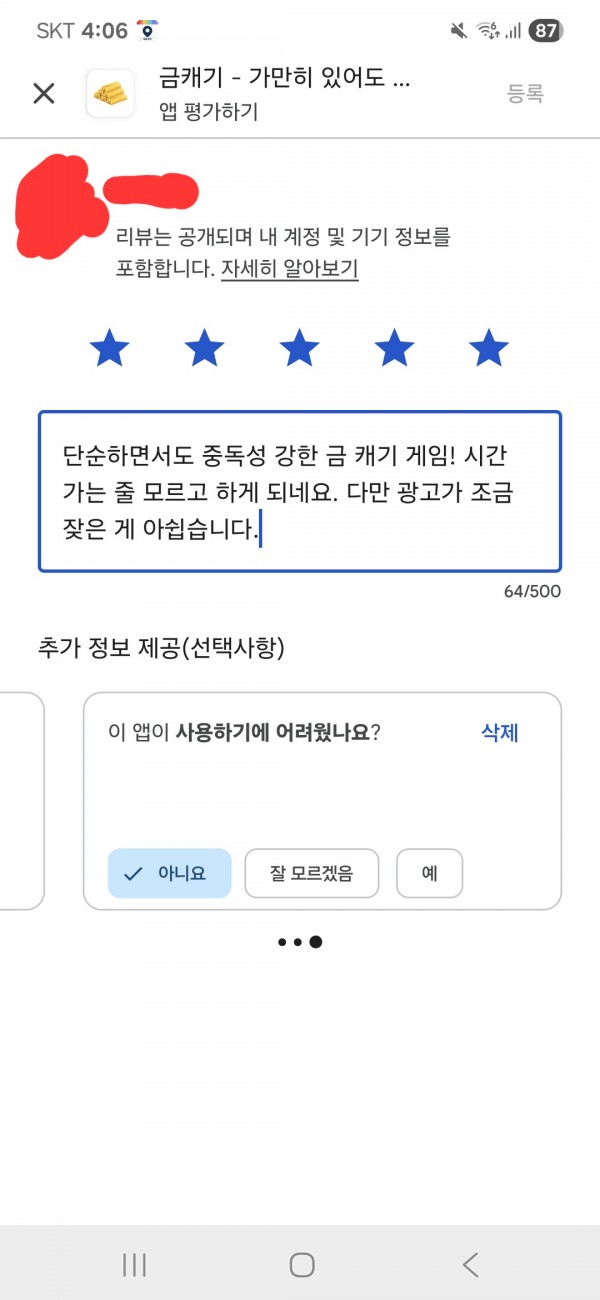Switch to the previous question card

click(x=20, y=801)
